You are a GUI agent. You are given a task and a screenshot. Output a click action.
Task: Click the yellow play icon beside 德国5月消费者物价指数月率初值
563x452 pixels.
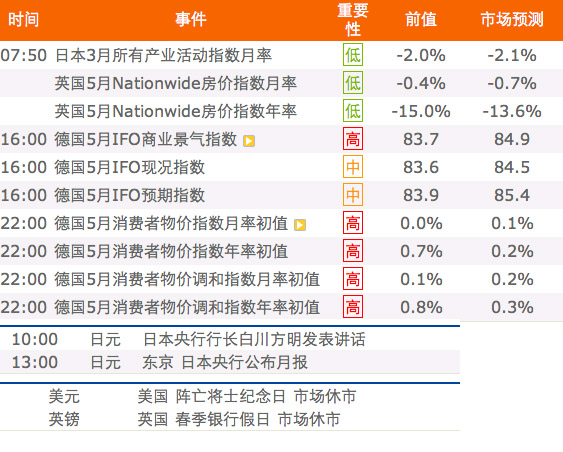pos(300,225)
